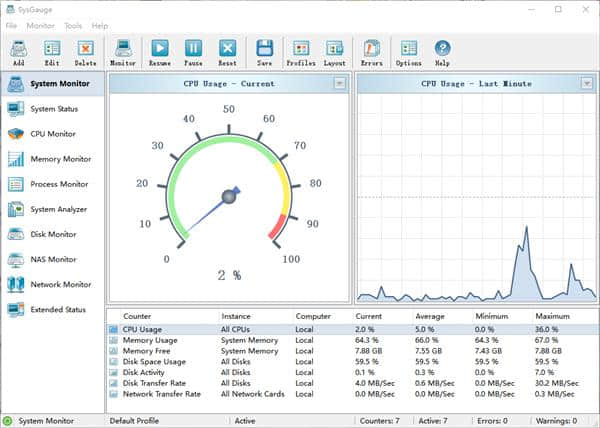Select CPU Monitor in the sidebar
The height and width of the screenshot is (428, 600).
(x=53, y=134)
